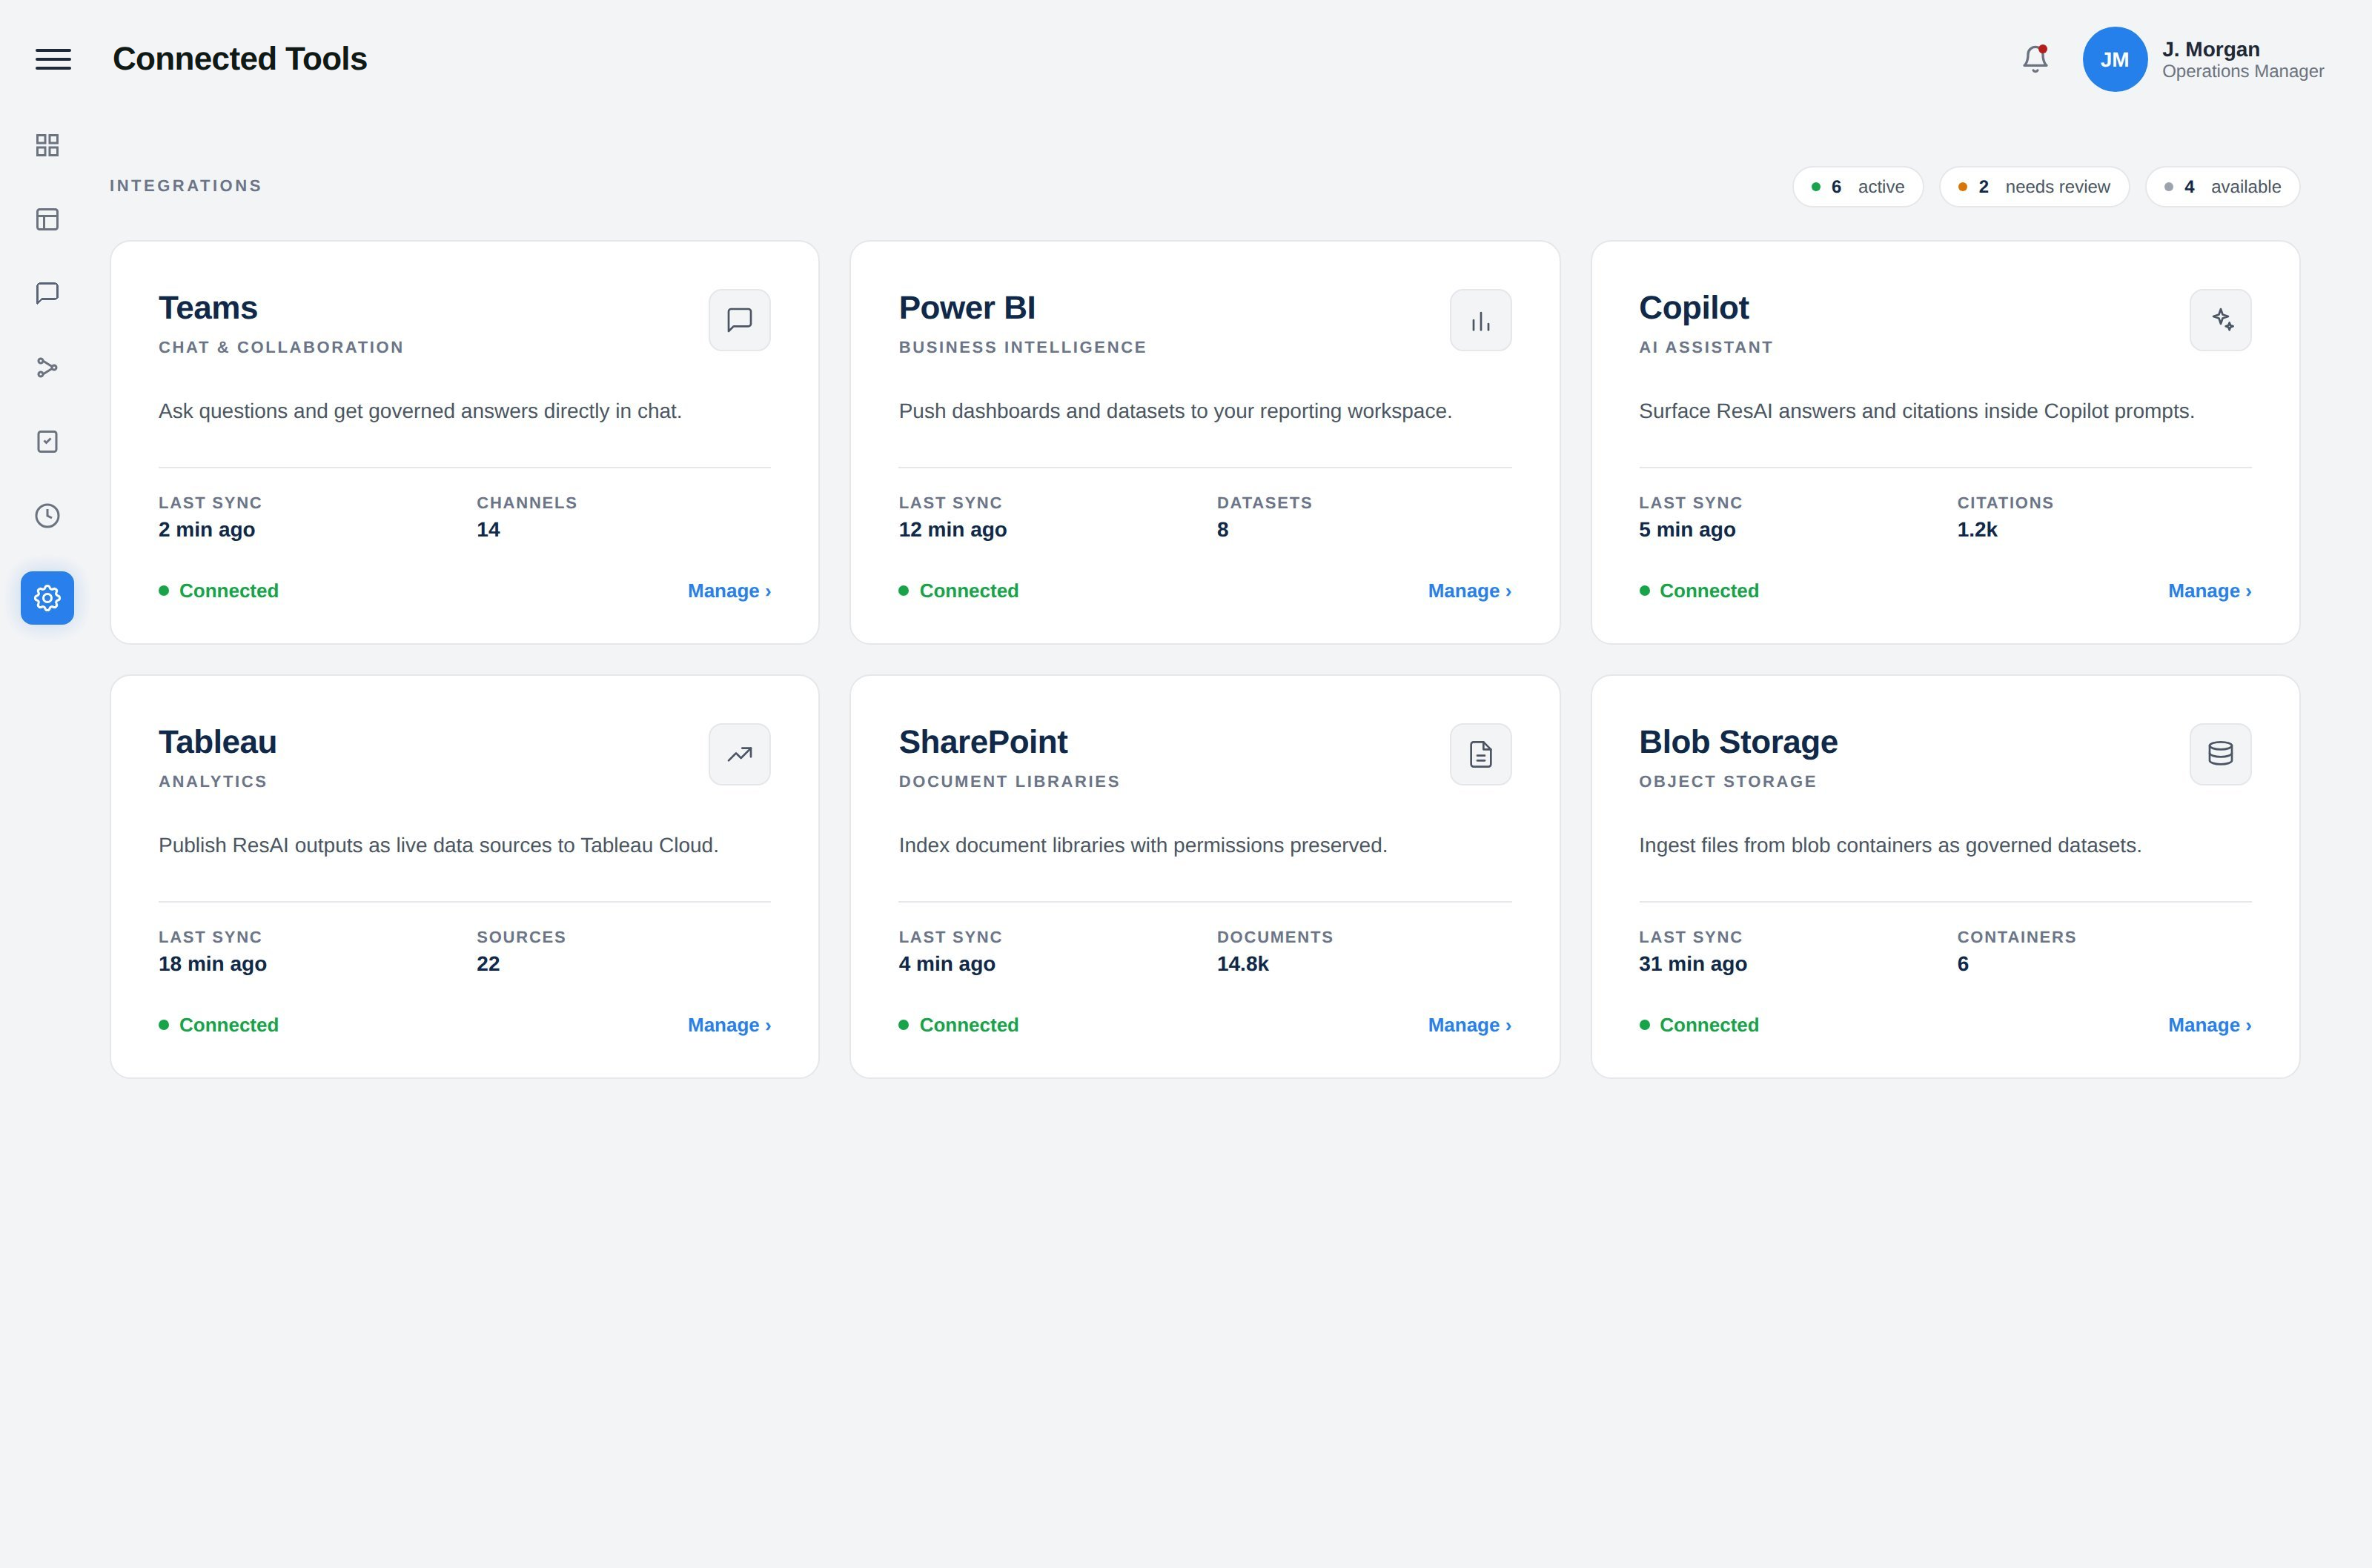The image size is (2372, 1568).
Task: Click the Copilot card title
Action: [x=1693, y=308]
